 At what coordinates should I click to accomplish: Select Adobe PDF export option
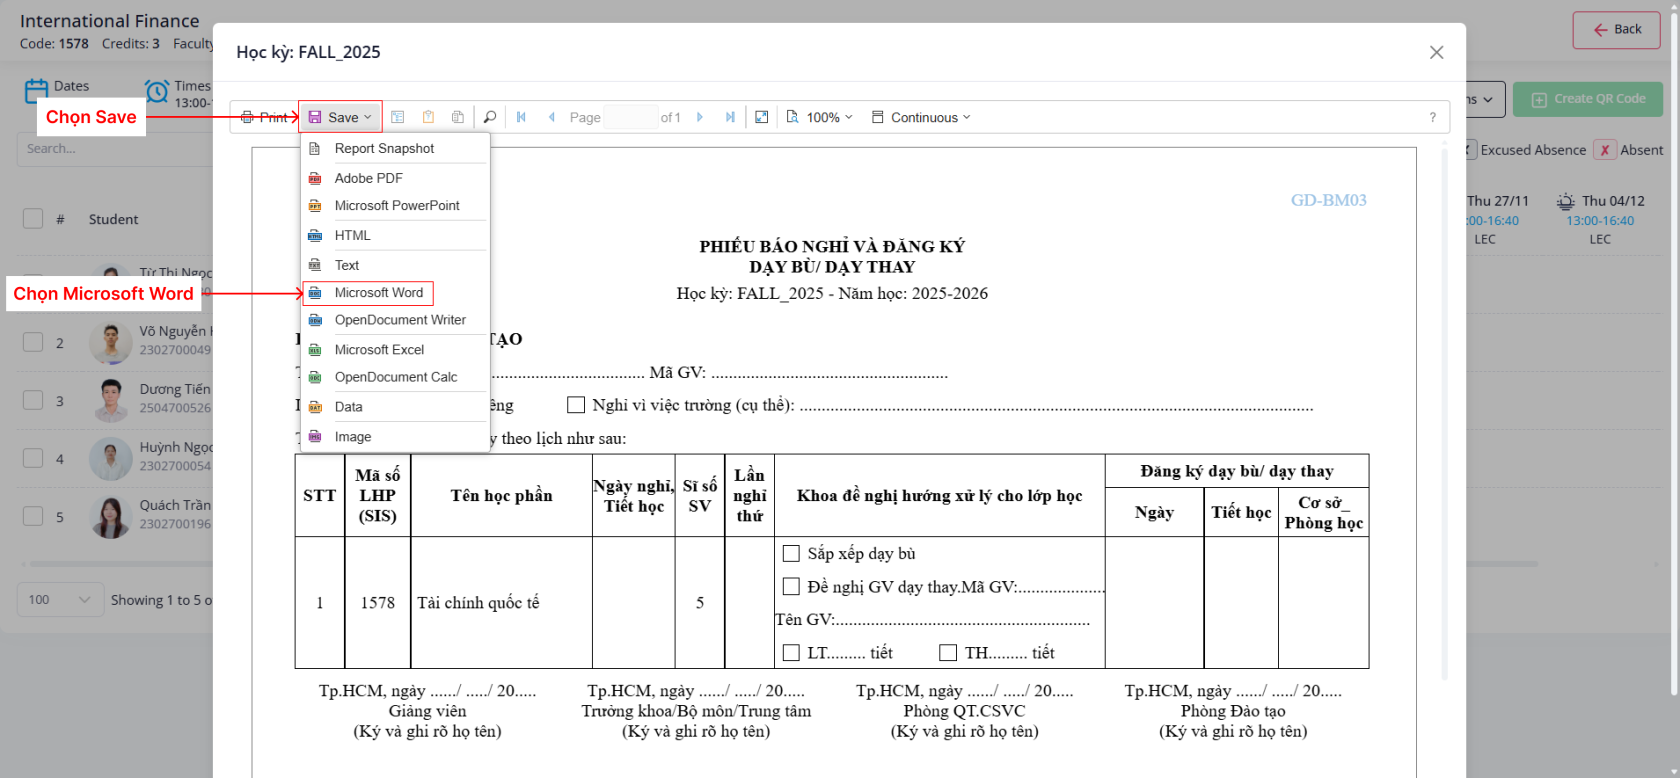(x=395, y=178)
